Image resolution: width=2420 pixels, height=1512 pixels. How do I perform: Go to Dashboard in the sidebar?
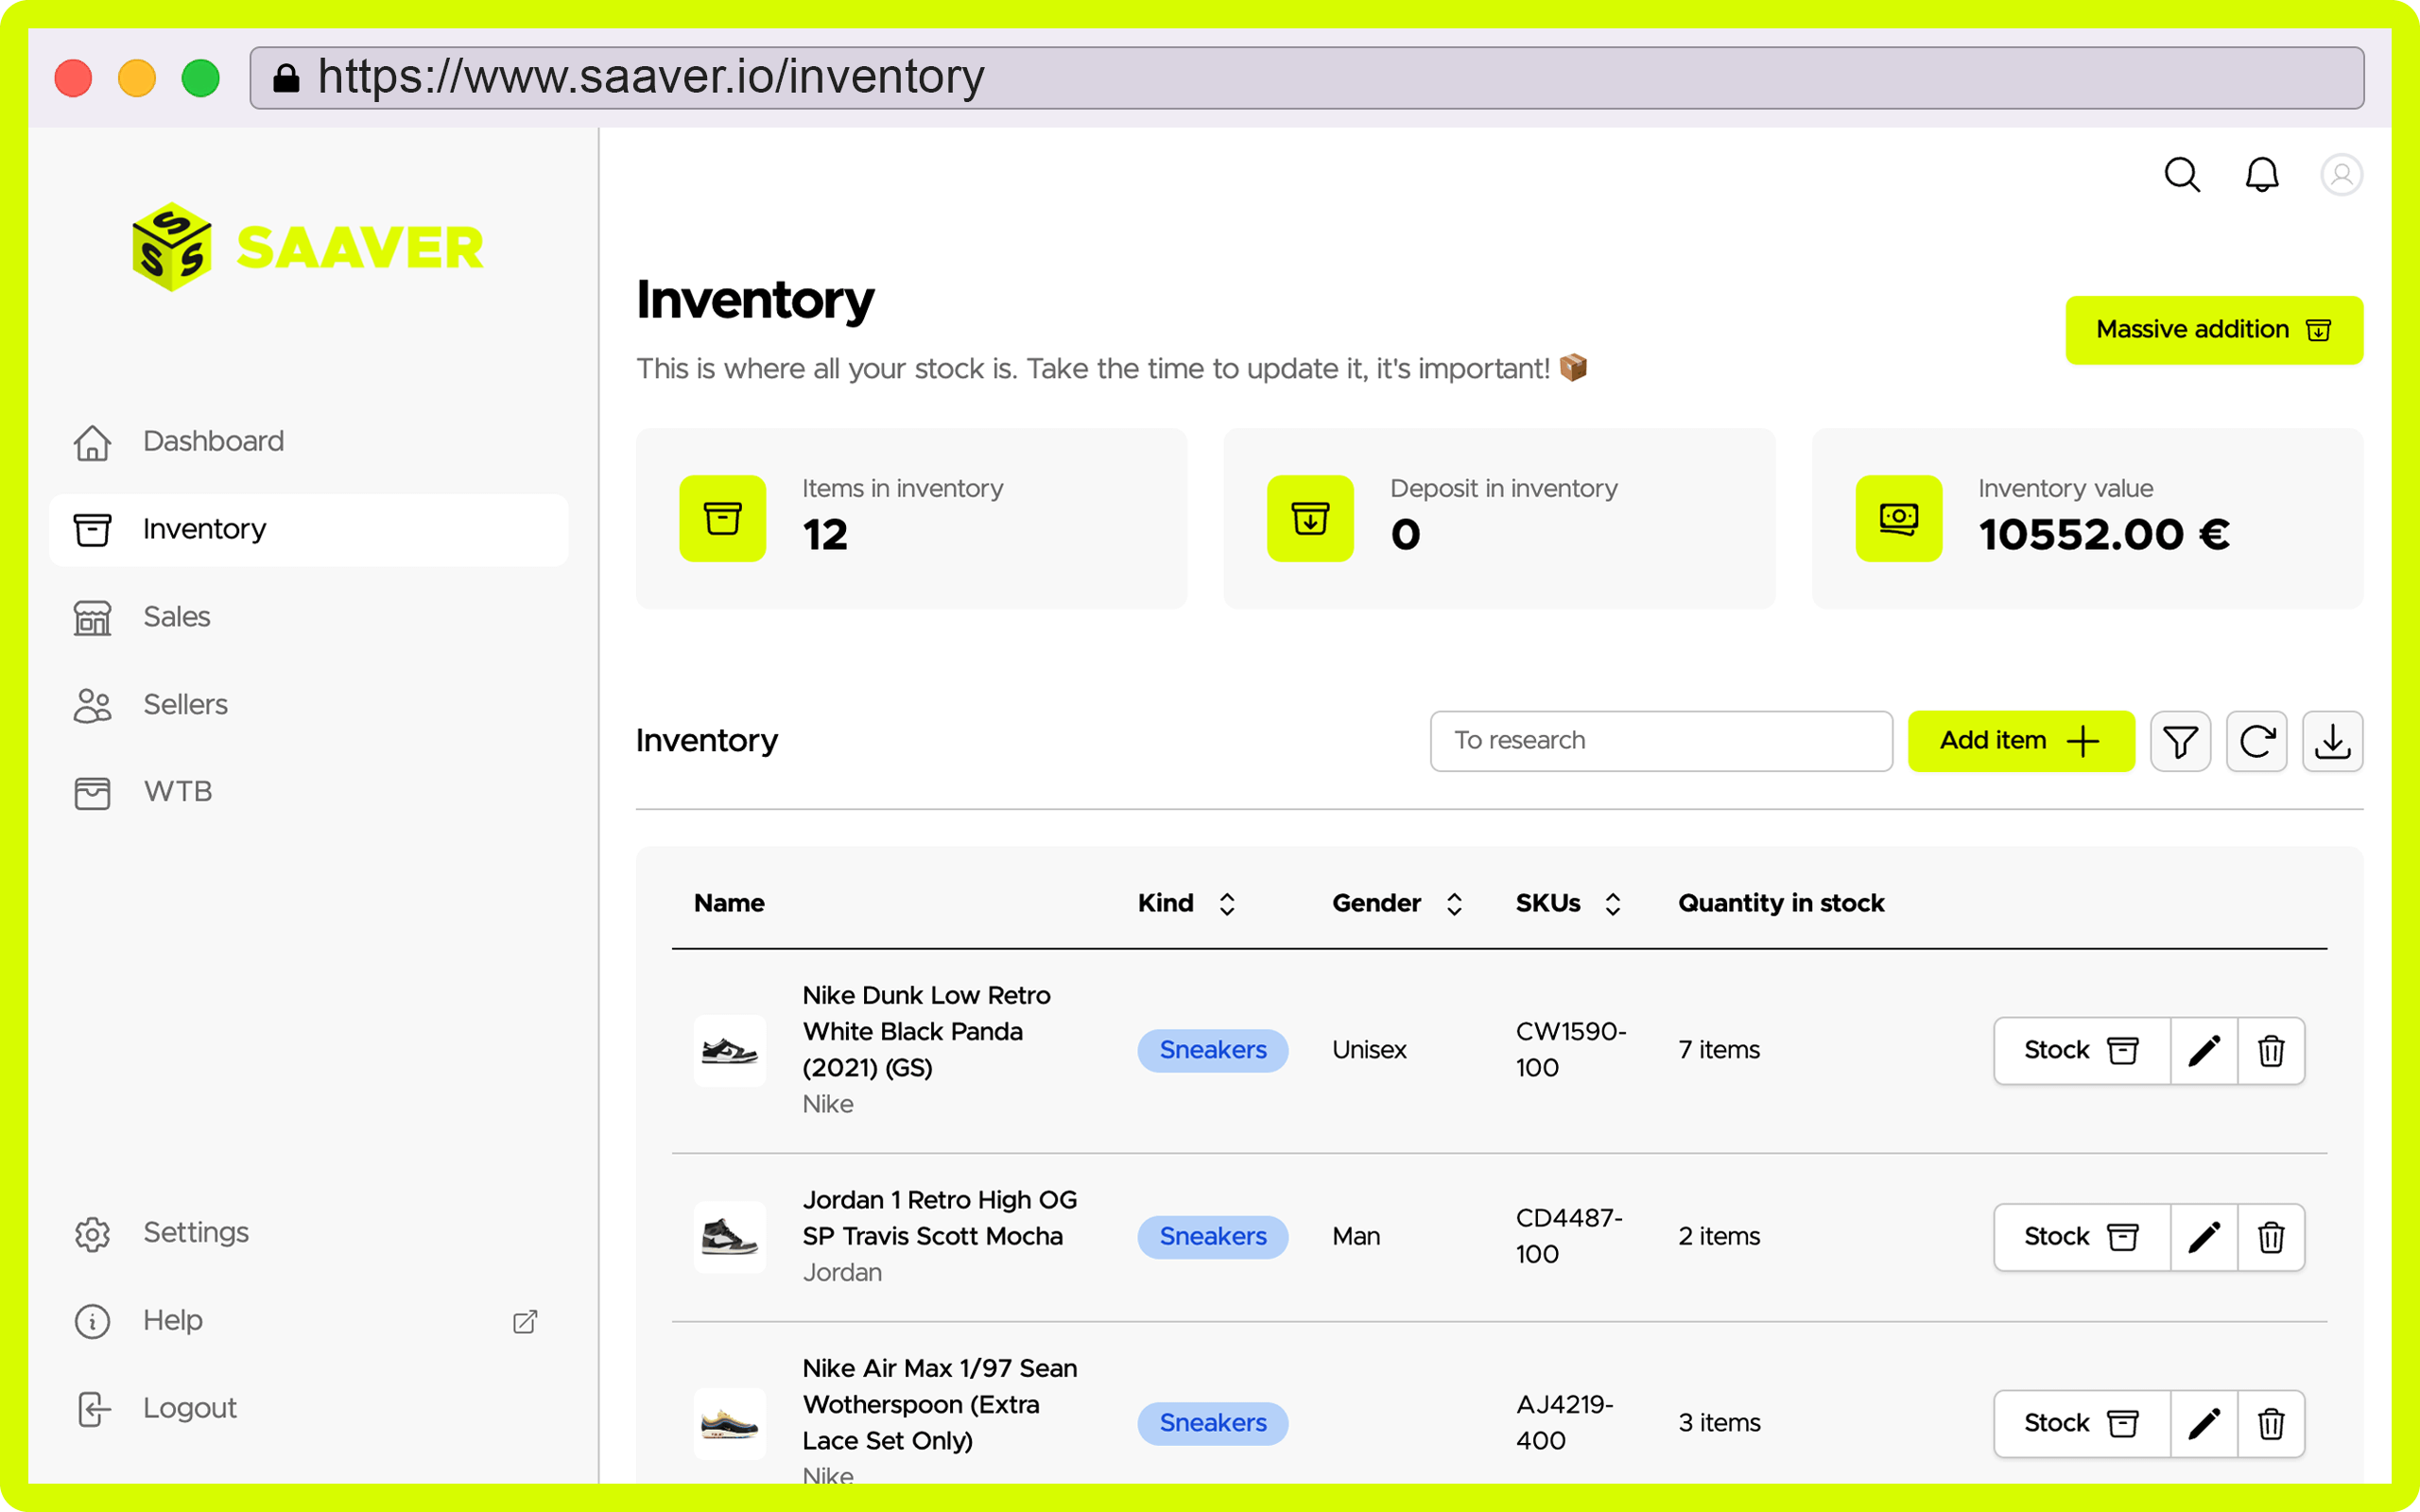coord(309,441)
